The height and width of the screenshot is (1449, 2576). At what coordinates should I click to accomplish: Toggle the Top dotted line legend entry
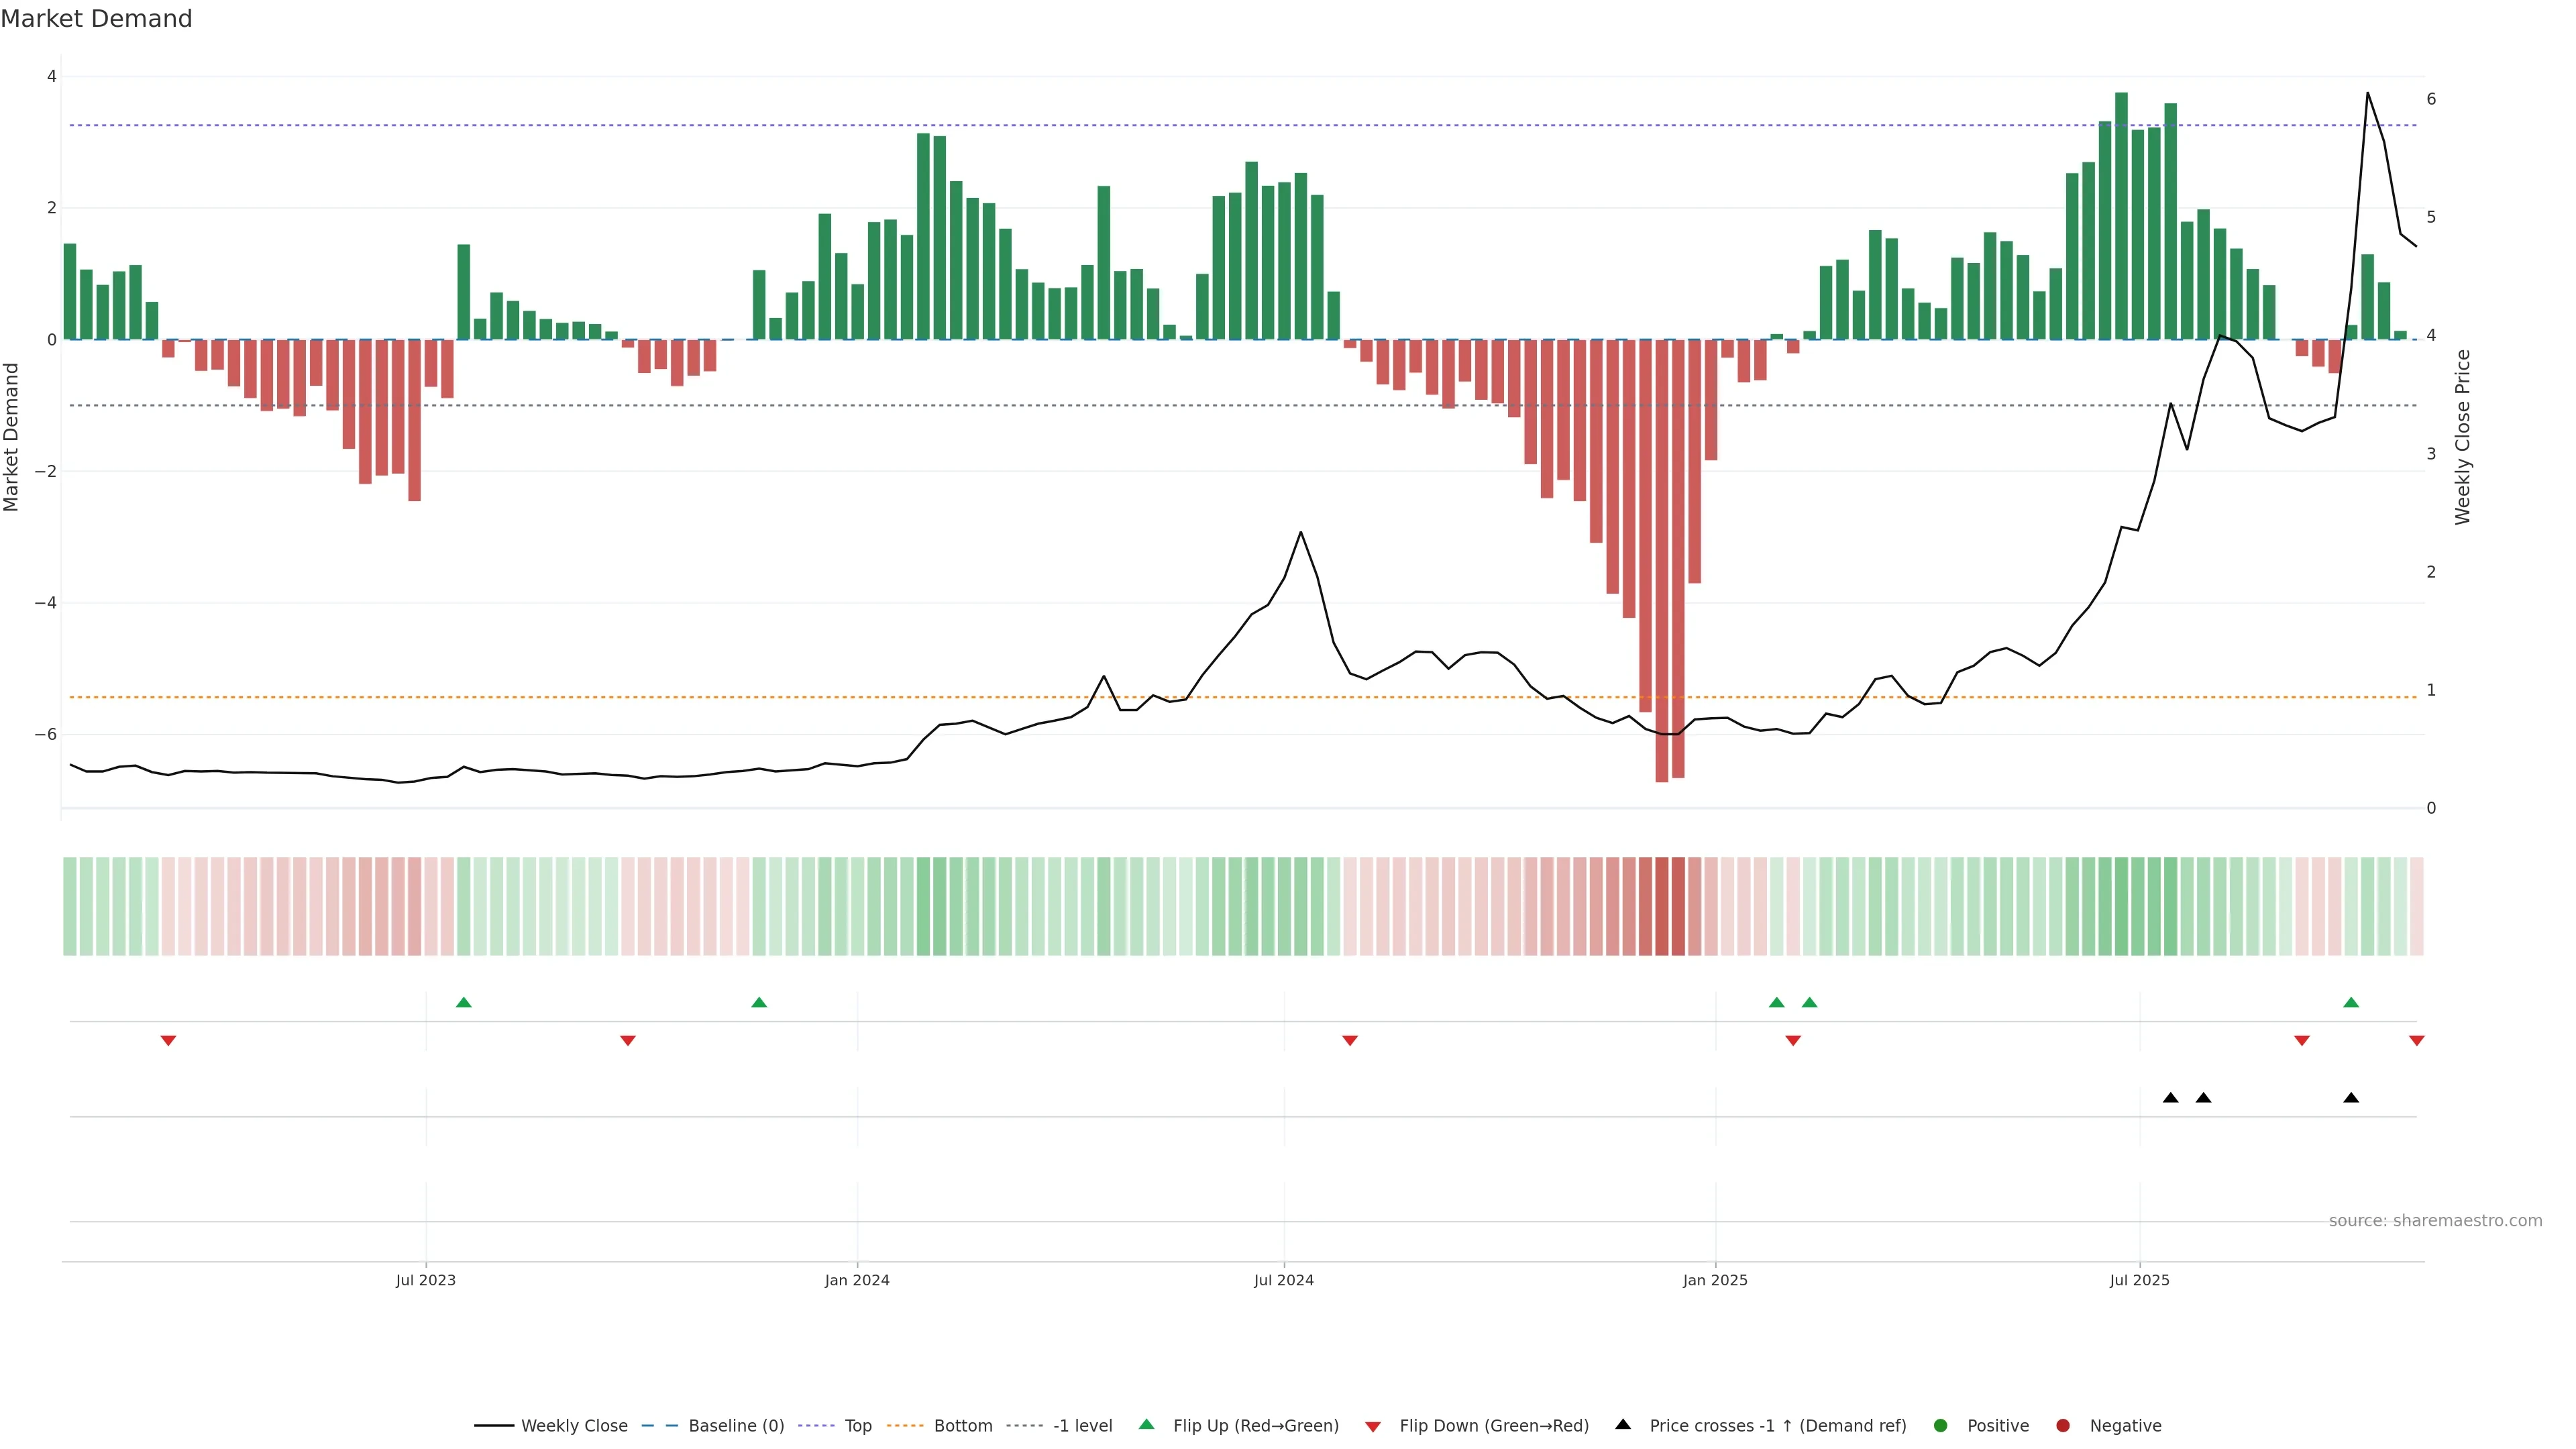pos(857,1425)
